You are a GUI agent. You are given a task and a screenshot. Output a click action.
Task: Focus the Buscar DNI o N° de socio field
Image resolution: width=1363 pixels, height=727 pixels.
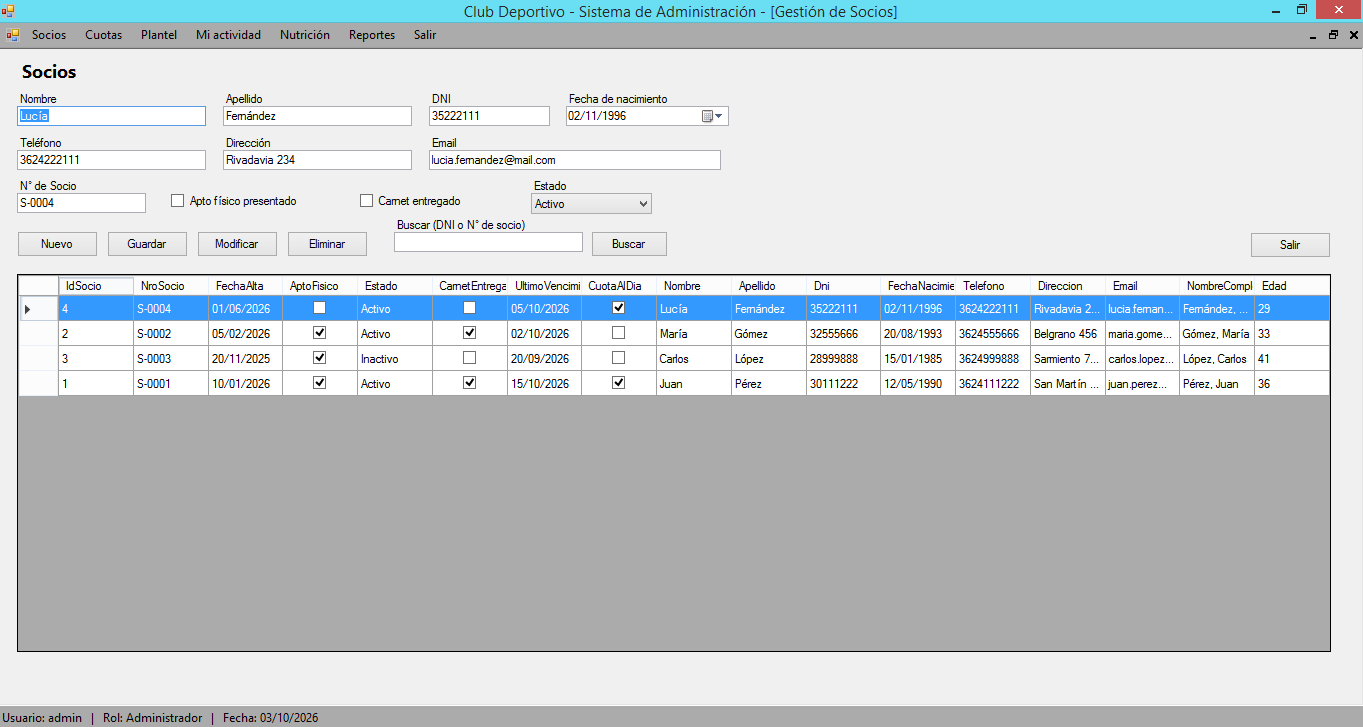[x=488, y=242]
